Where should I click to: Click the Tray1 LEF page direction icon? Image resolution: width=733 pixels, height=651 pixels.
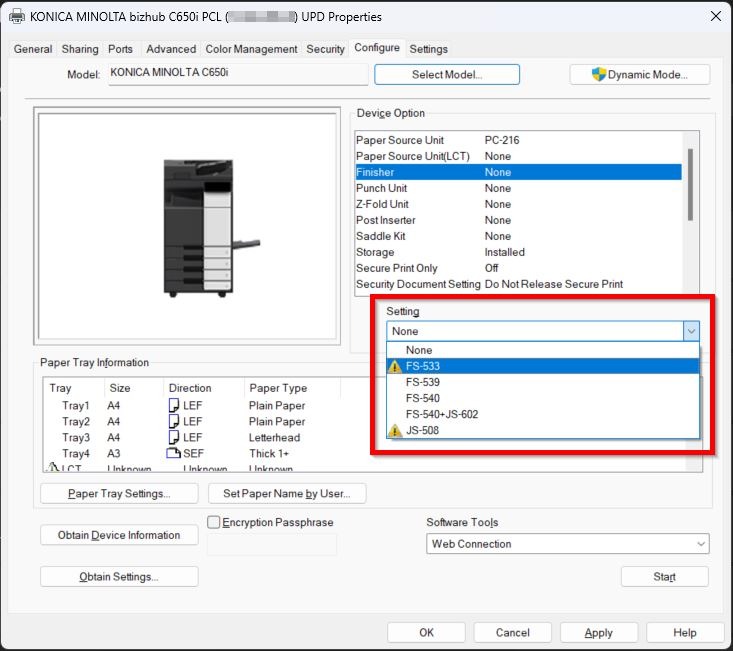[x=173, y=405]
